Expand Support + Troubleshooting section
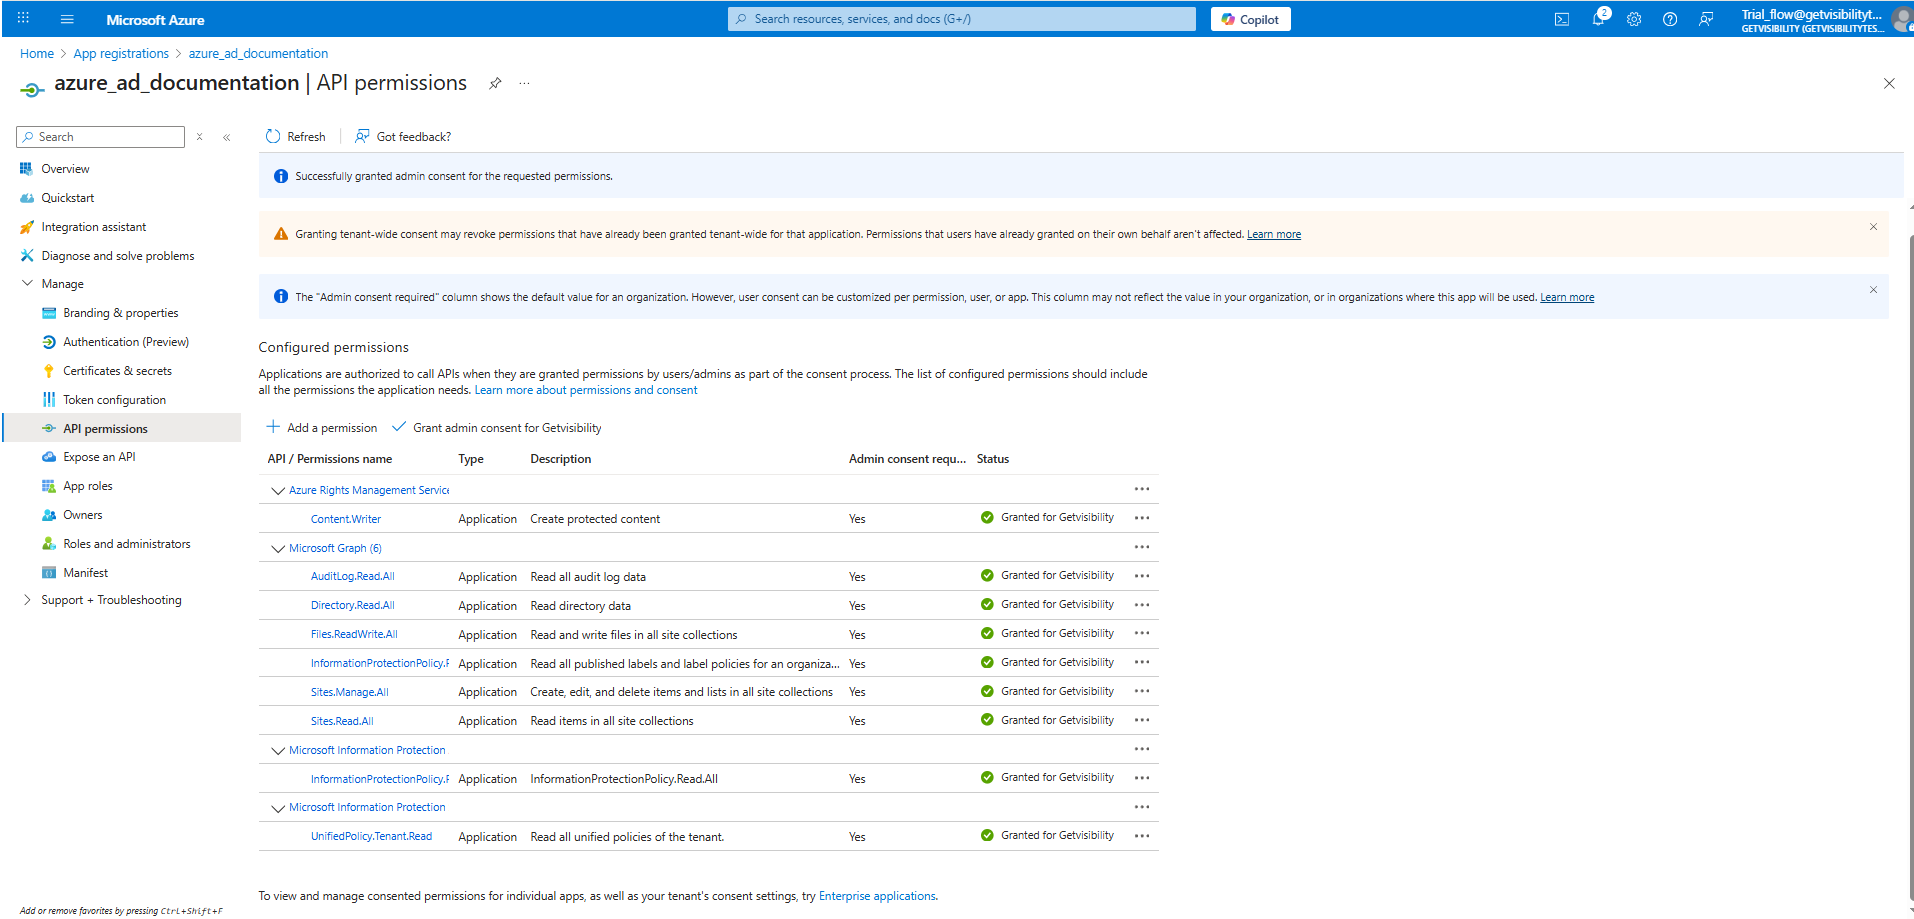 tap(27, 600)
